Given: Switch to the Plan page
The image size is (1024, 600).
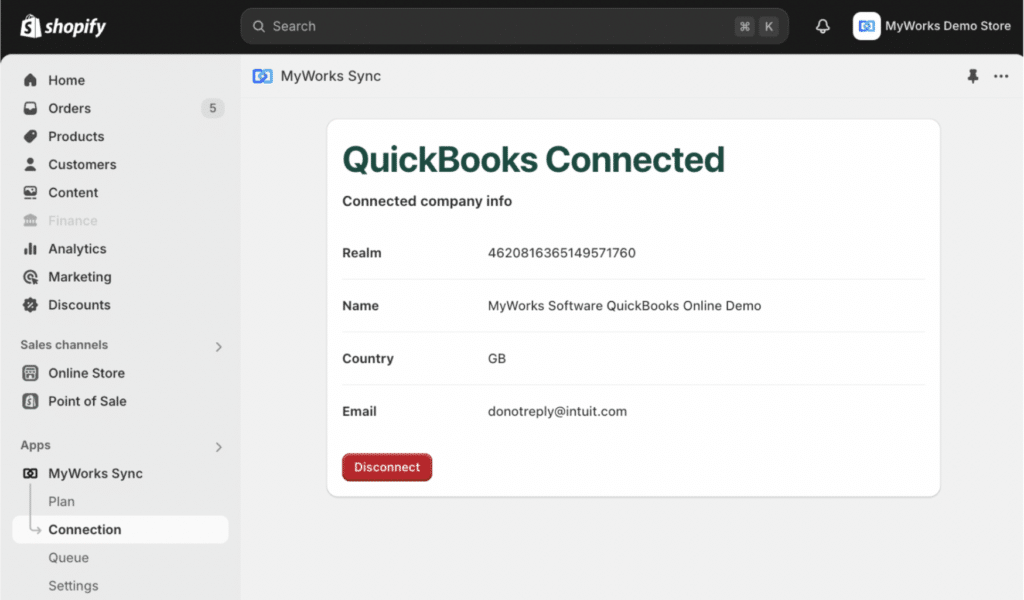Looking at the screenshot, I should point(62,501).
